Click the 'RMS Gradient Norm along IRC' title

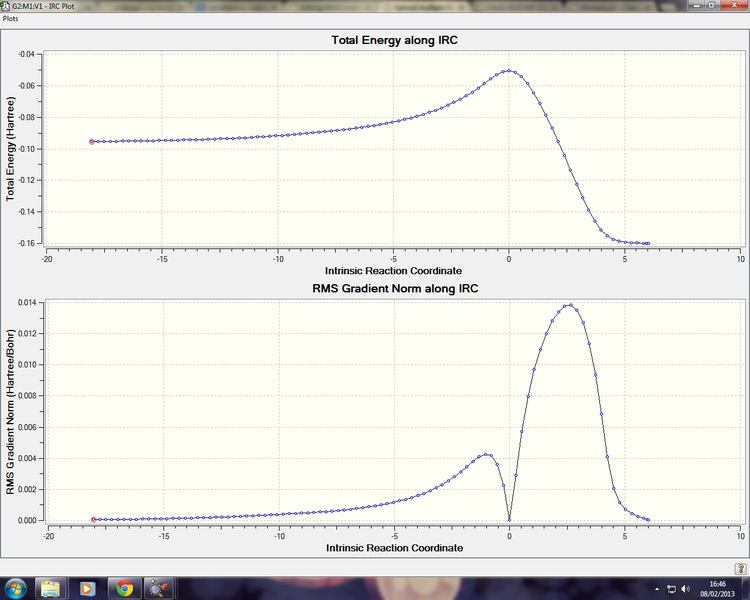(395, 289)
